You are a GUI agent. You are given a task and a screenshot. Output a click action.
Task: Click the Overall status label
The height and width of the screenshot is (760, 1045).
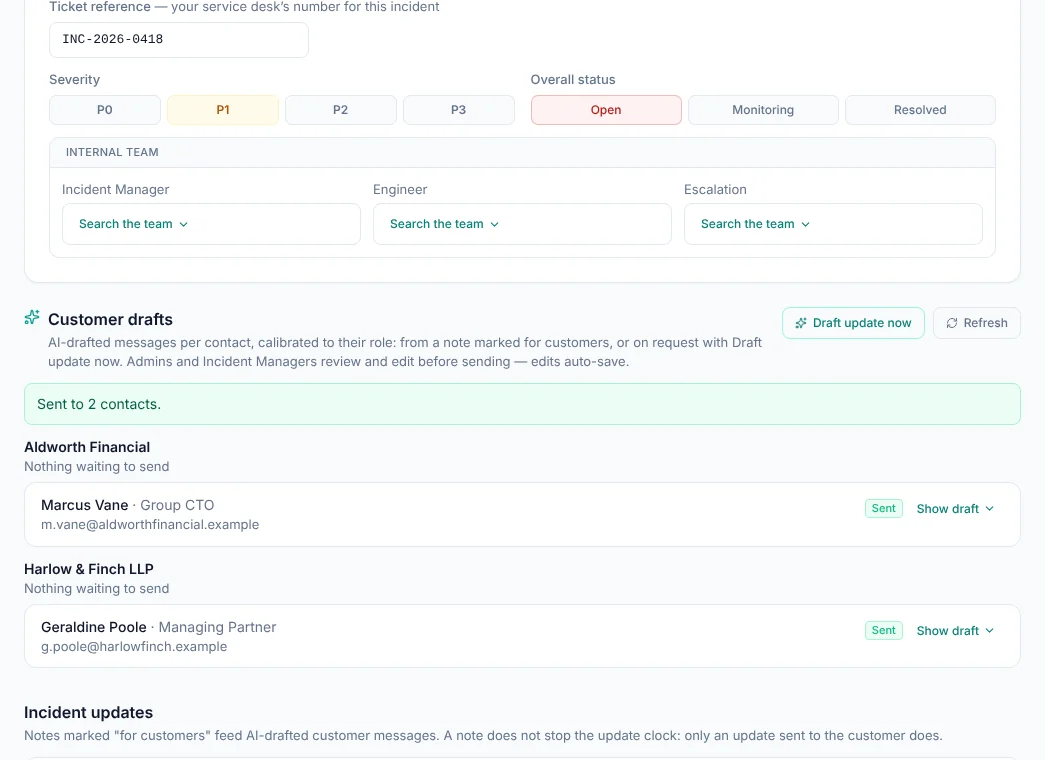573,79
